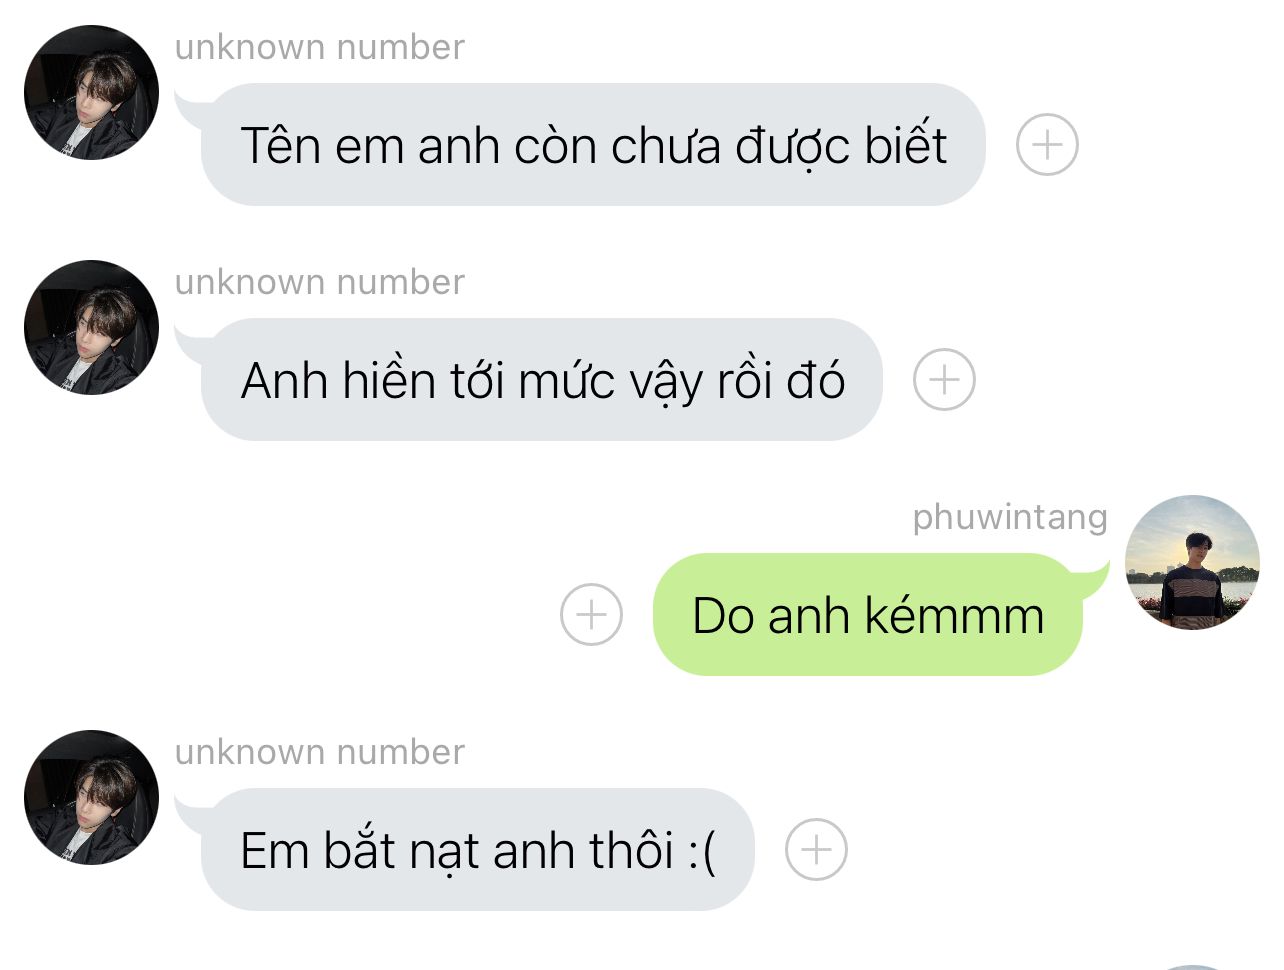1284x970 pixels.
Task: Open avatar next to 'Anh hiền tới mức' message
Action: [91, 328]
